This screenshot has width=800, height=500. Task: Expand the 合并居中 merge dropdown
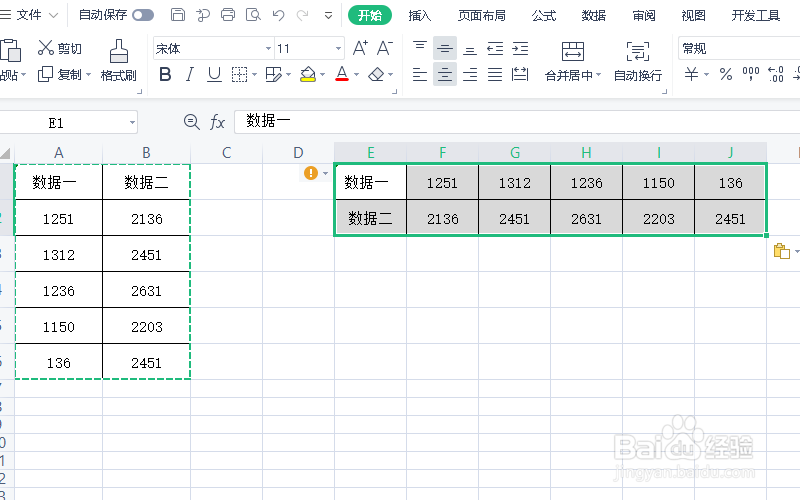(x=598, y=75)
